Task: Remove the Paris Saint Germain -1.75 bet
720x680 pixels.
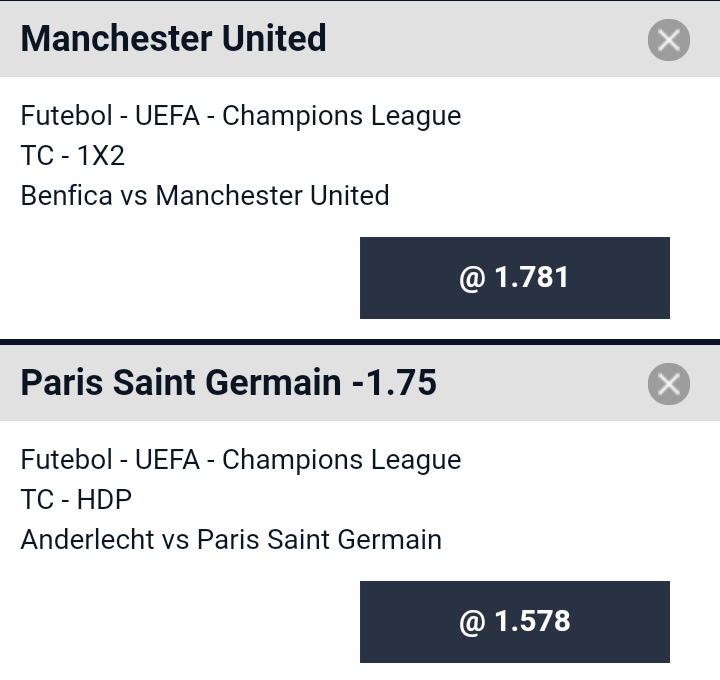Action: point(669,384)
